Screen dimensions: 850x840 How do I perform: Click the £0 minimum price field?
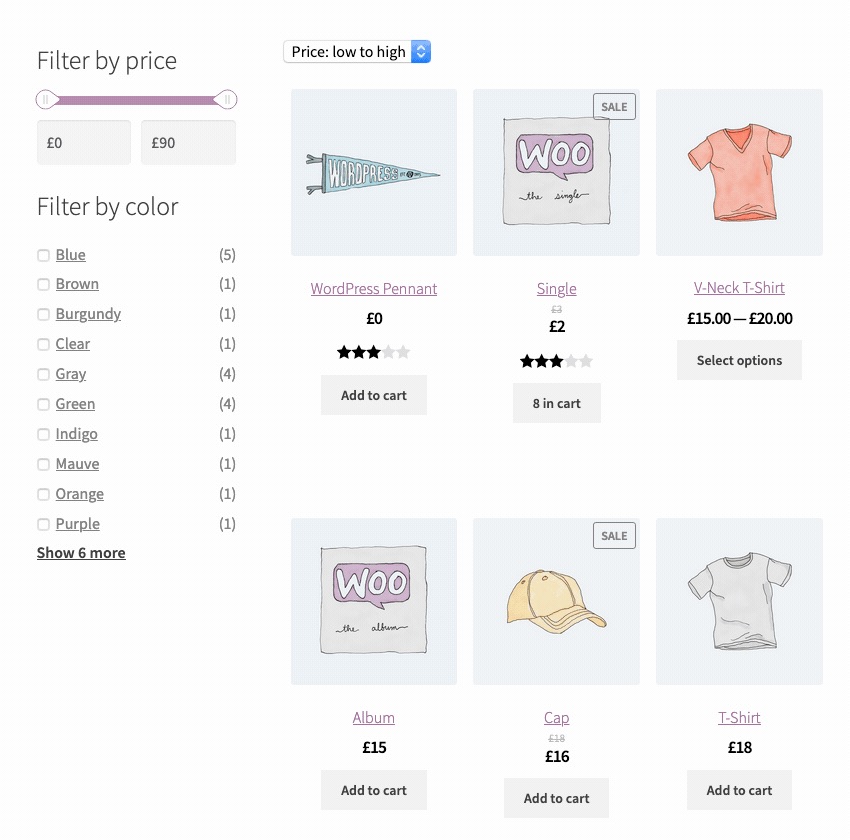pos(84,143)
